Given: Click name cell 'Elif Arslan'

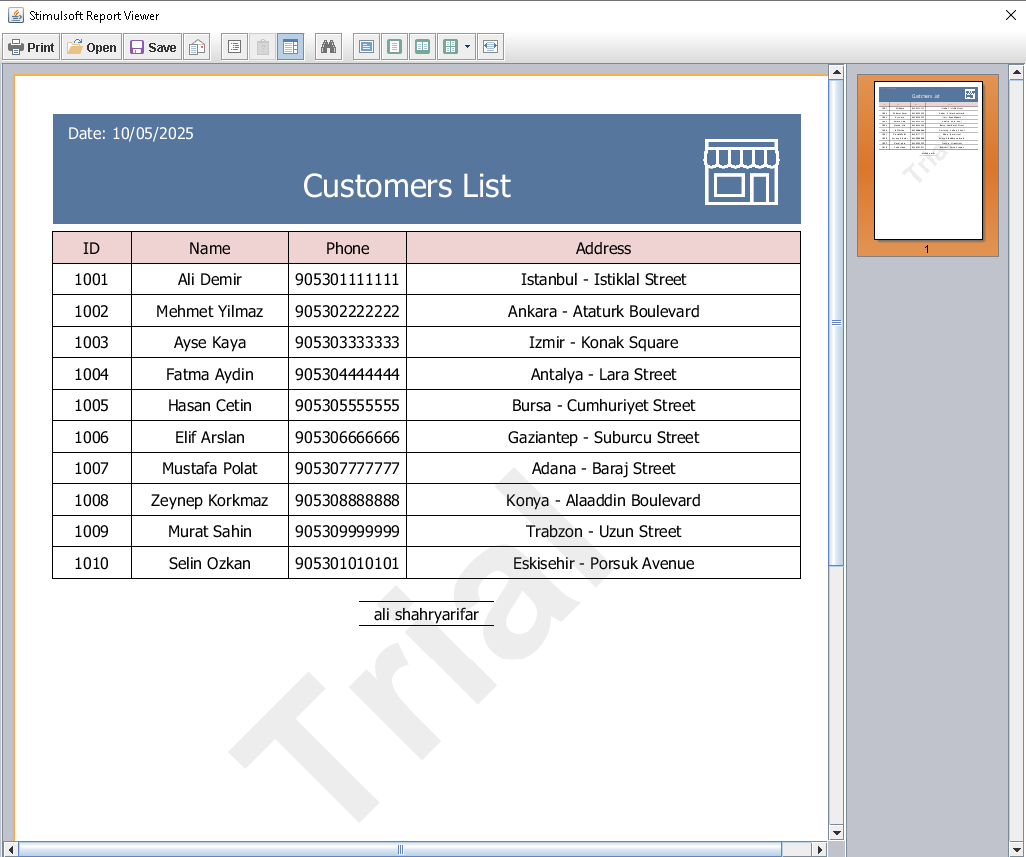Looking at the screenshot, I should [209, 437].
